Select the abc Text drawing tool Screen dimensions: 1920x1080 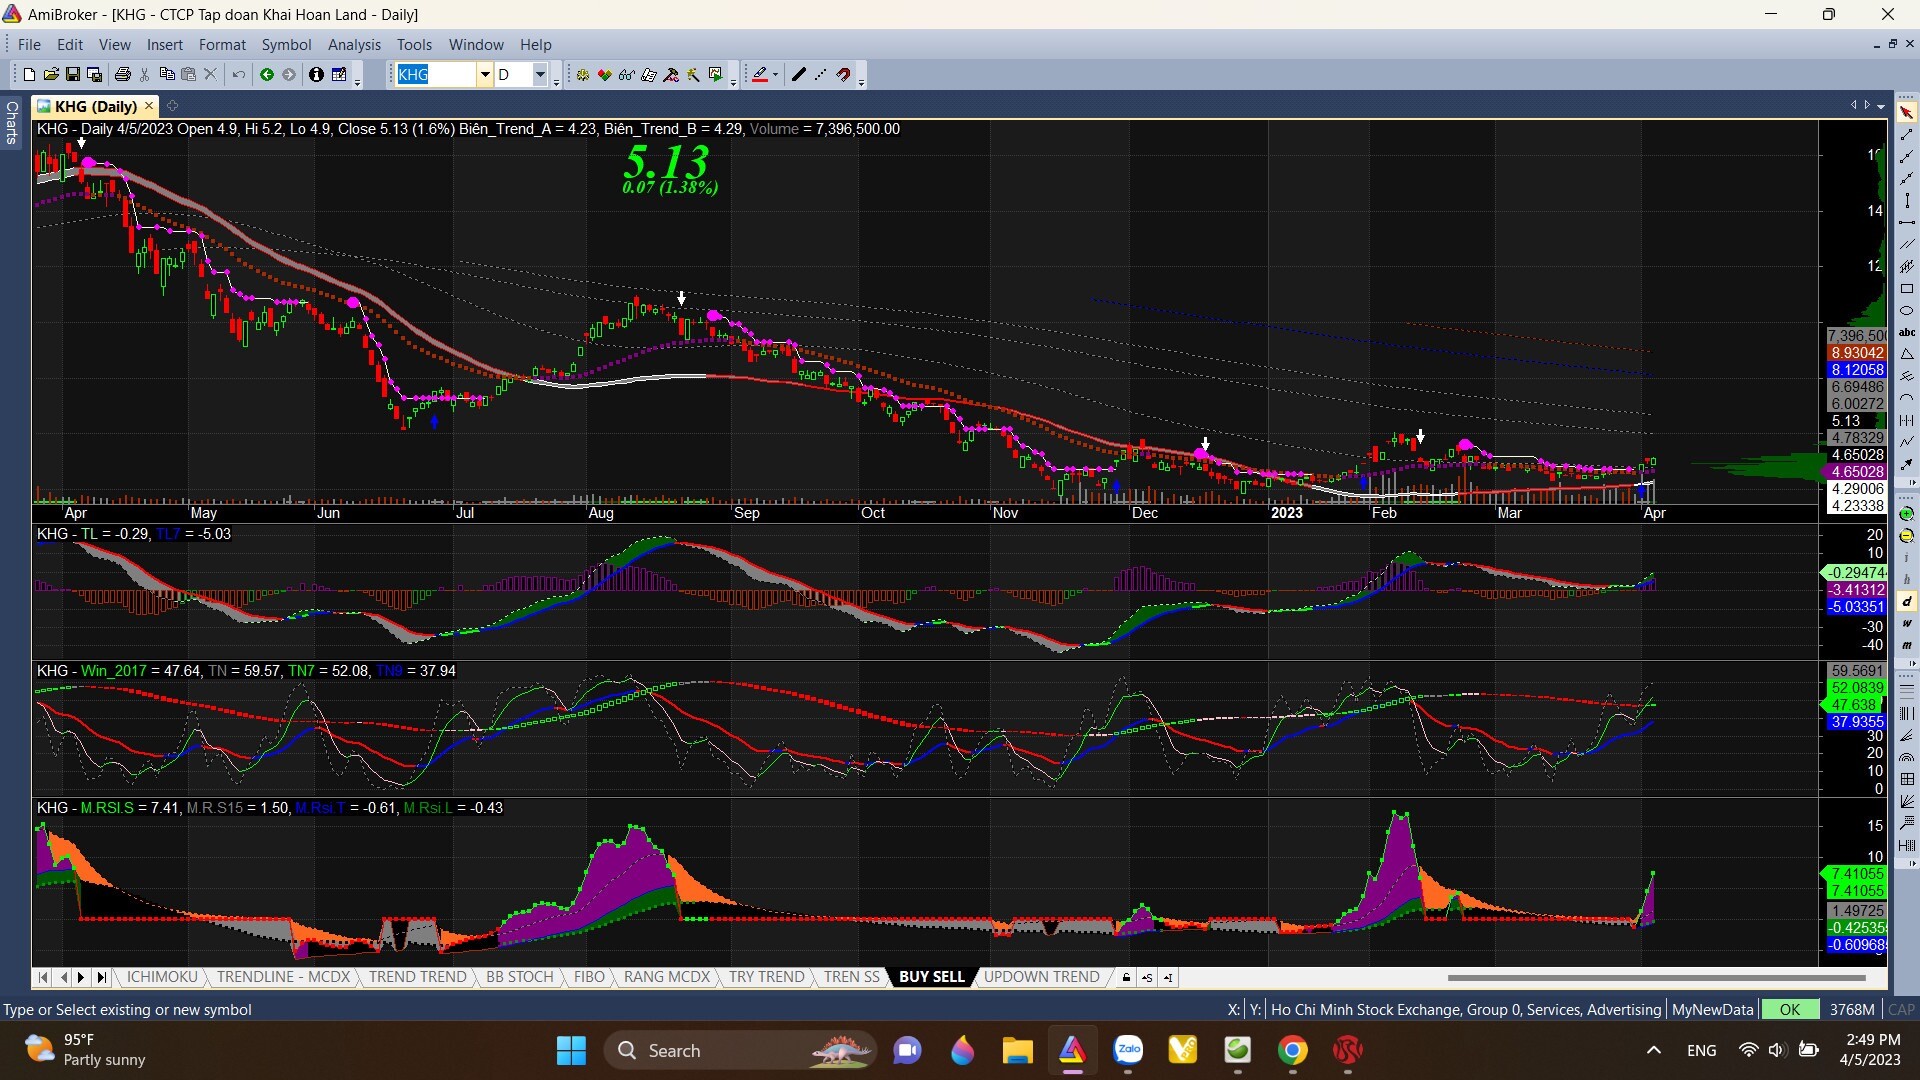(x=1906, y=332)
